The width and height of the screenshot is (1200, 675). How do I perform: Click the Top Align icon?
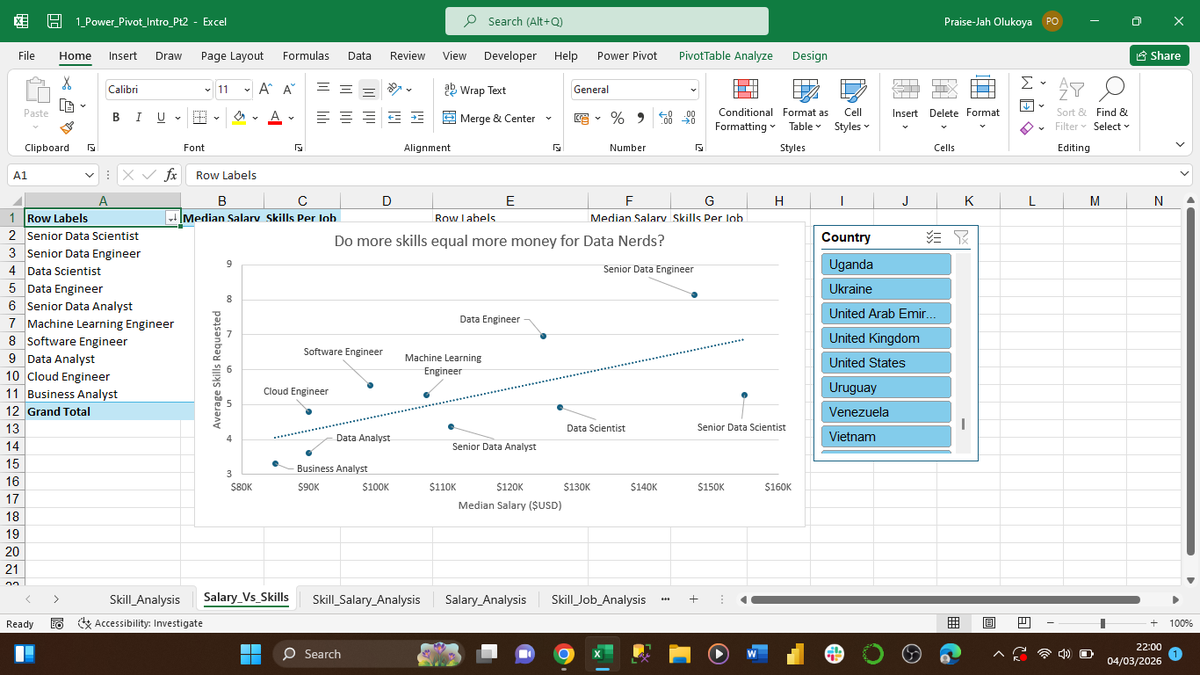point(325,90)
